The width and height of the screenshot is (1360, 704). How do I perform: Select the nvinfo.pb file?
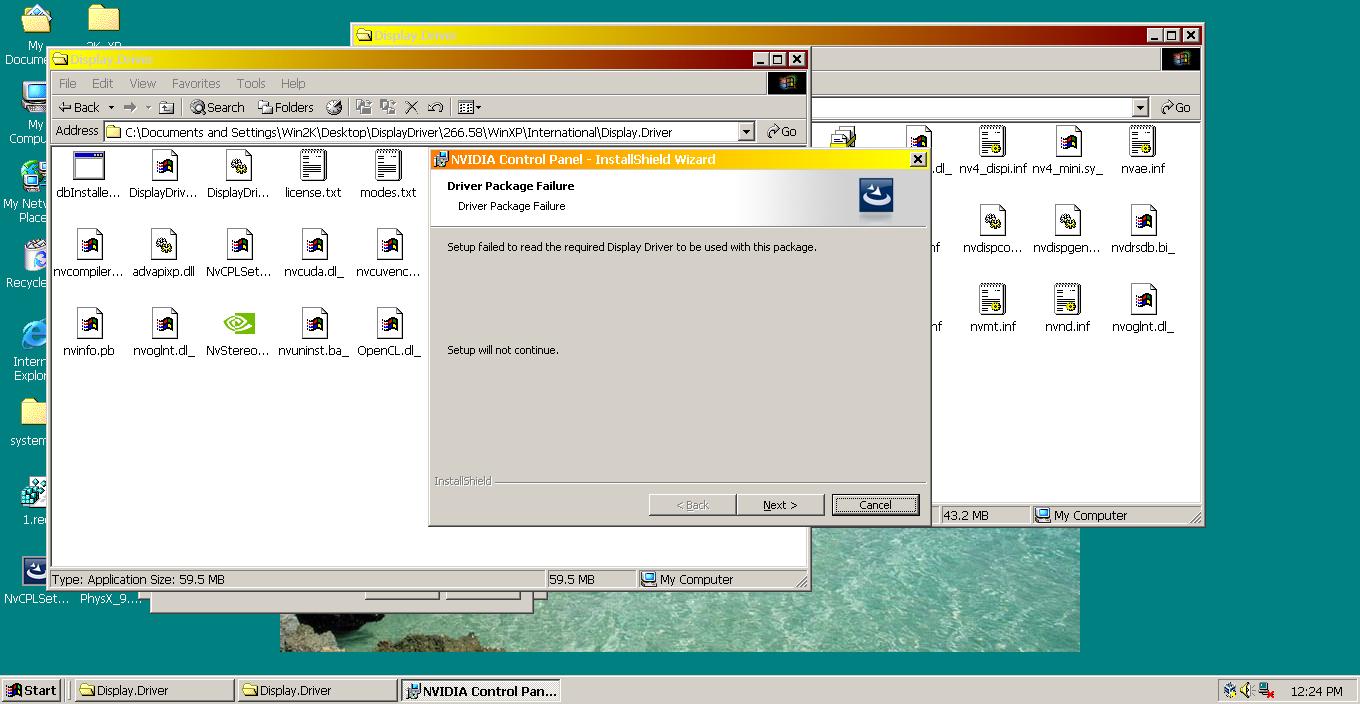[89, 333]
